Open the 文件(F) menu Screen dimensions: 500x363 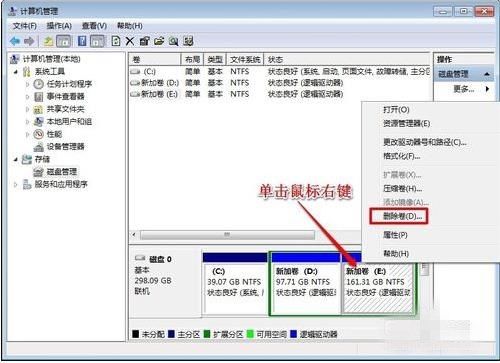25,26
